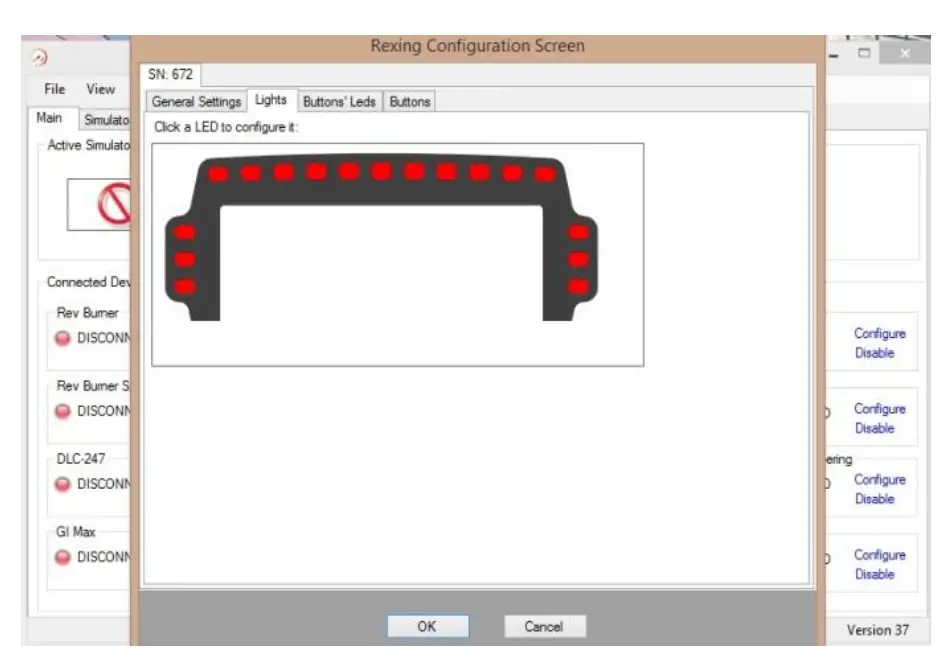Click the second Configure link from the top
This screenshot has height=662, width=948.
click(x=880, y=409)
